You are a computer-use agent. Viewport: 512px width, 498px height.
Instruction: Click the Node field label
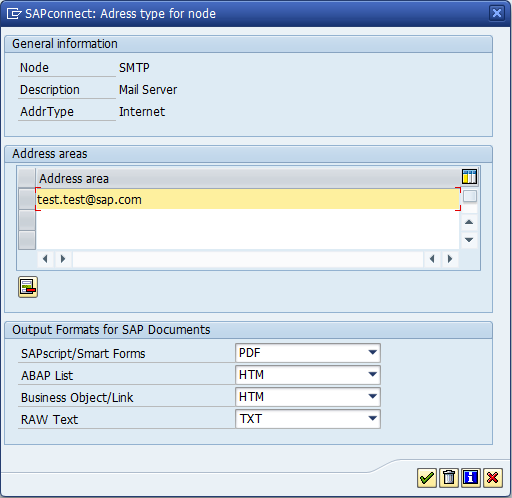click(x=34, y=68)
